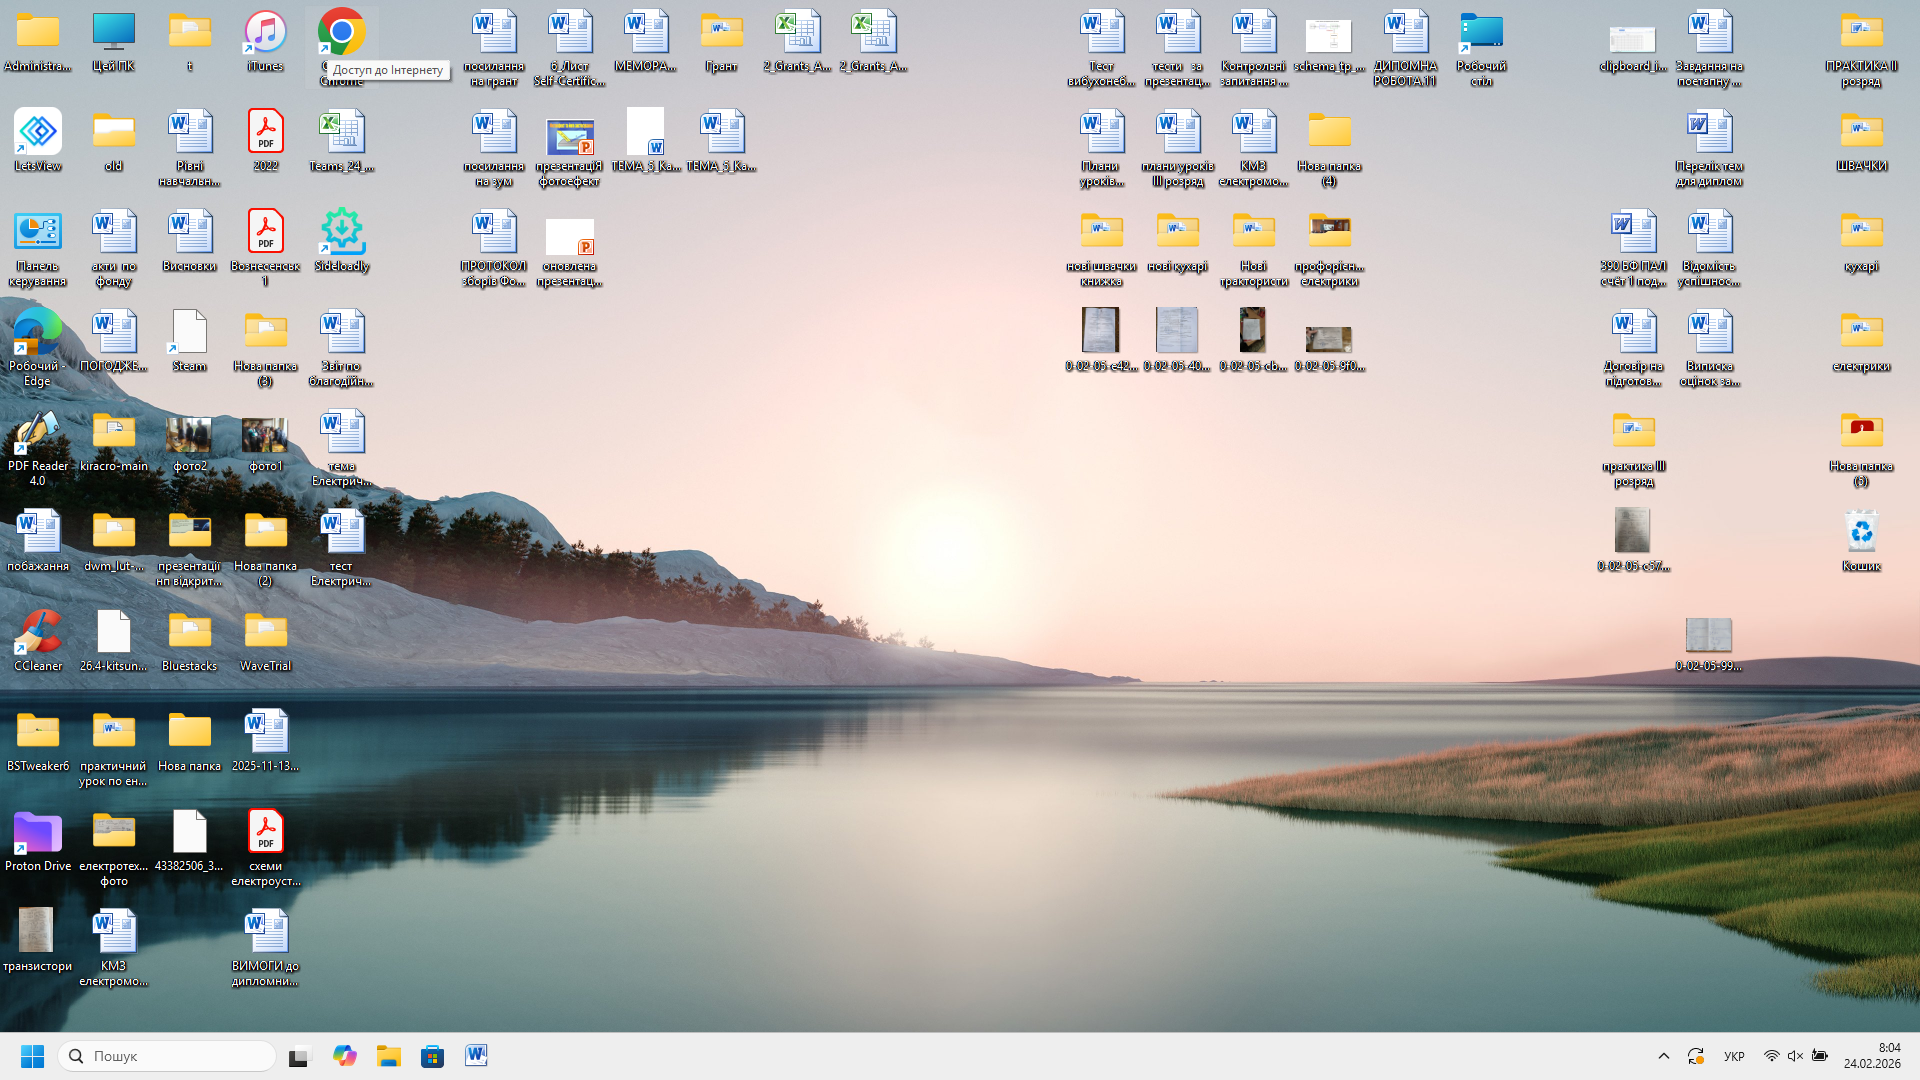
Task: Select the Google Chrome desktop shortcut
Action: (341, 33)
